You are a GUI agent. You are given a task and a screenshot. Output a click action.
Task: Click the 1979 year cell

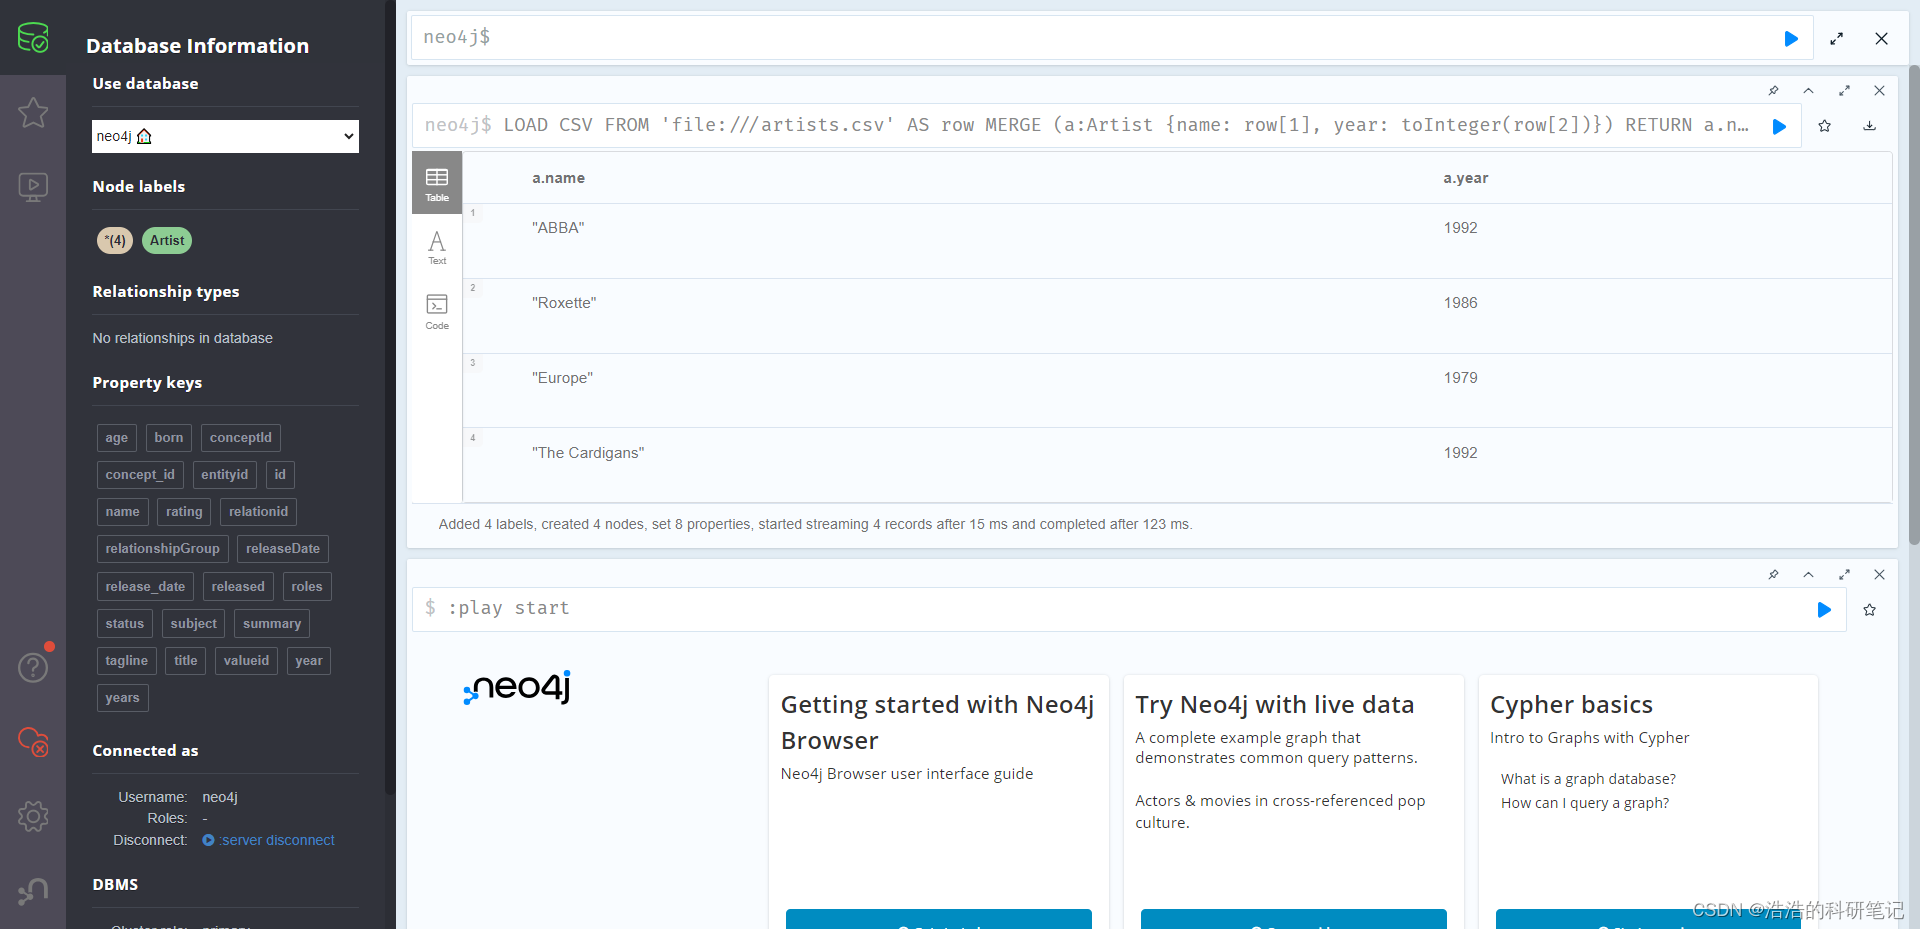click(1460, 378)
